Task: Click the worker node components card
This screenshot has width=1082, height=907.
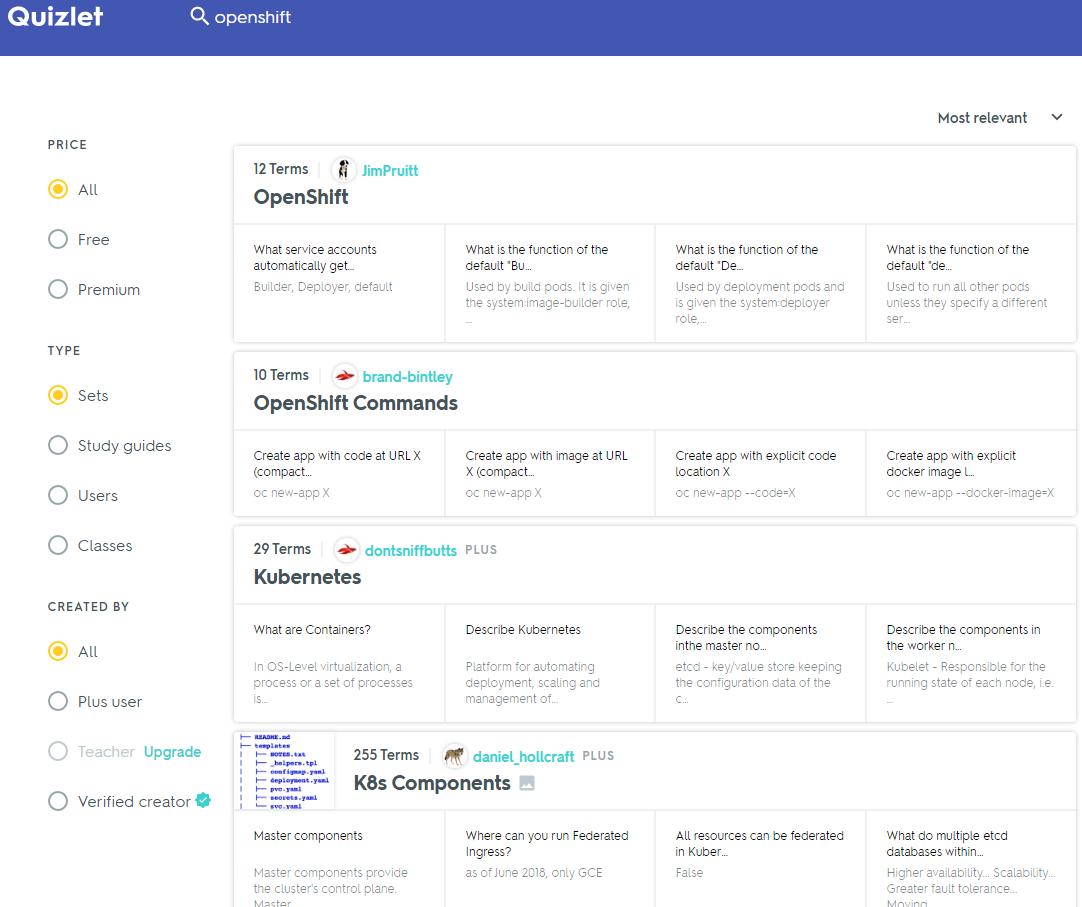Action: (x=971, y=663)
